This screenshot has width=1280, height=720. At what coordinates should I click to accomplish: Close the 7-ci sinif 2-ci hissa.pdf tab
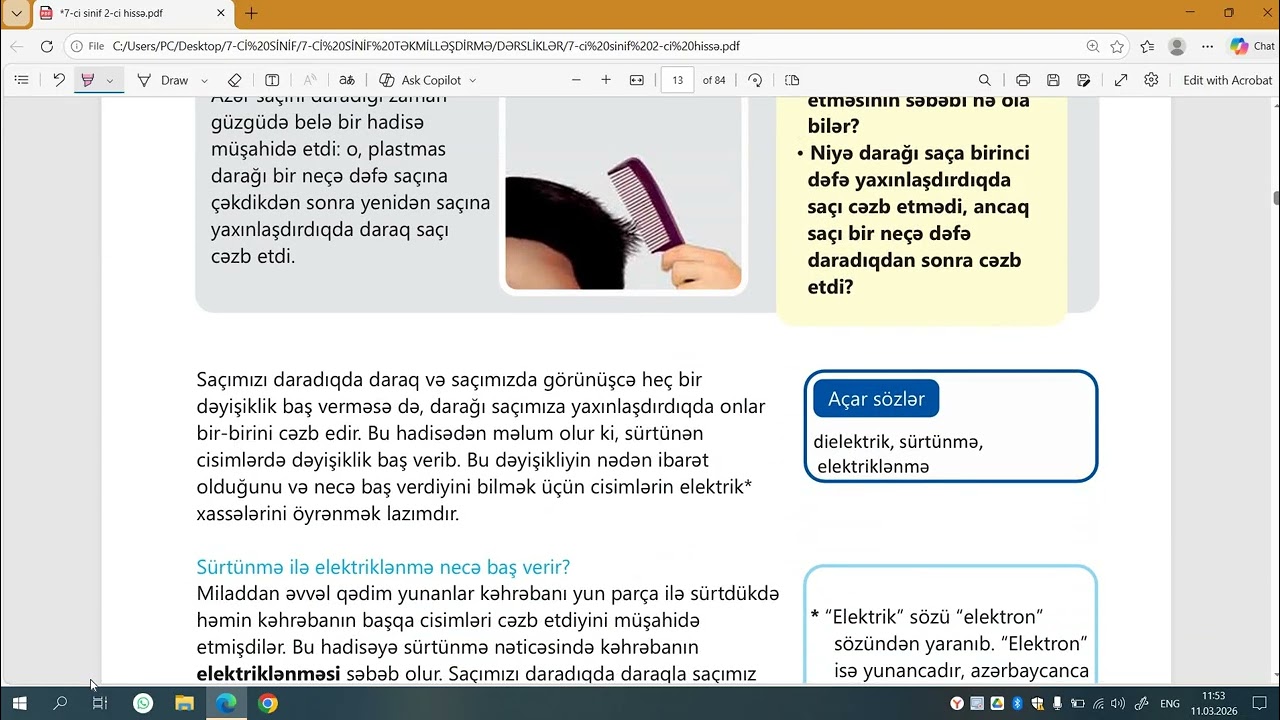pos(221,14)
